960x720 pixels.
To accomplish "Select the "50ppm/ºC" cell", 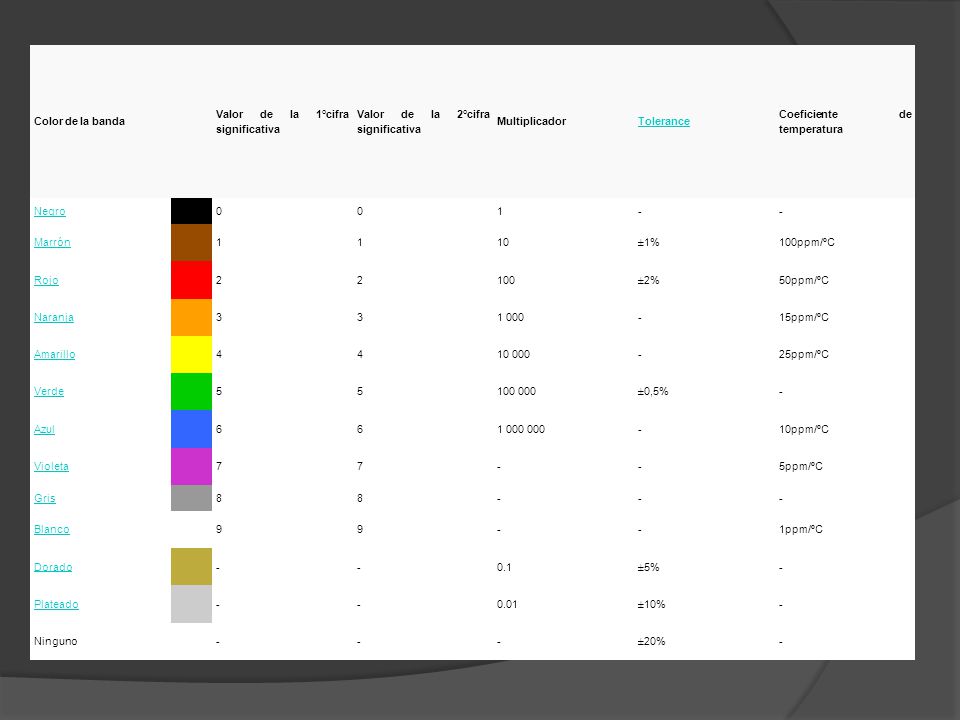I will pyautogui.click(x=803, y=280).
